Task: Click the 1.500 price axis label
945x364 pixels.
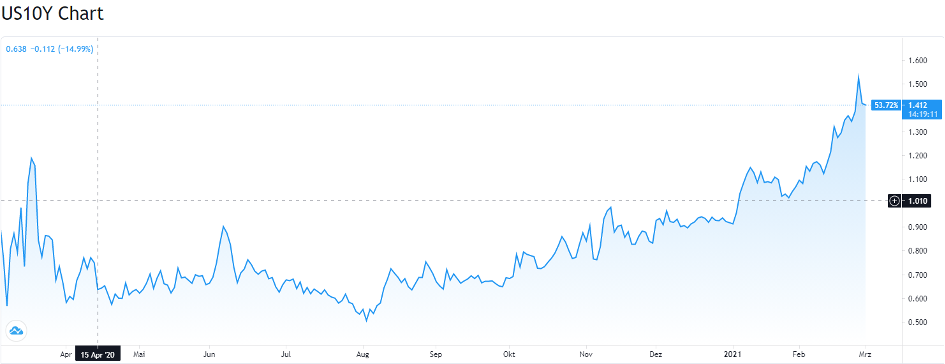Action: (917, 84)
